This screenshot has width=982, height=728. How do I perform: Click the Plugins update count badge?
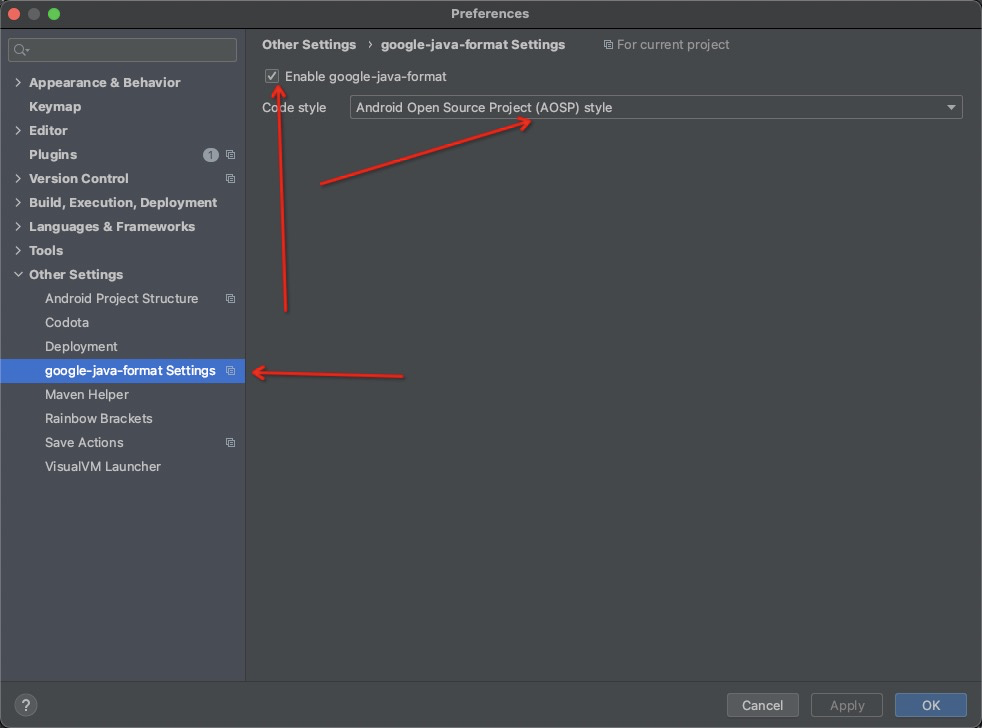(210, 155)
